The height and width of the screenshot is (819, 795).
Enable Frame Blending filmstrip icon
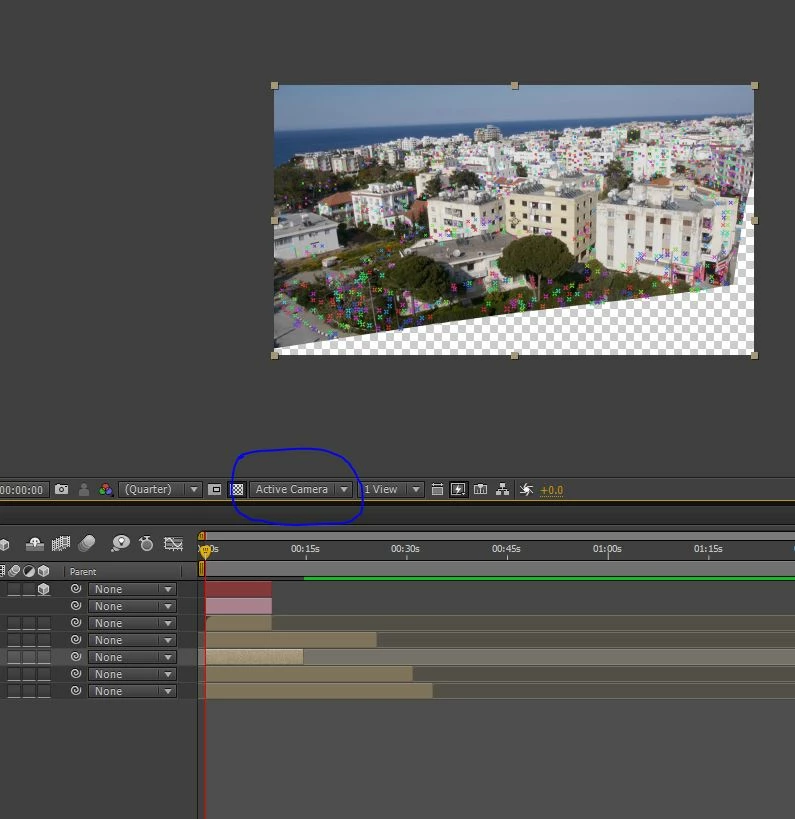click(x=61, y=544)
